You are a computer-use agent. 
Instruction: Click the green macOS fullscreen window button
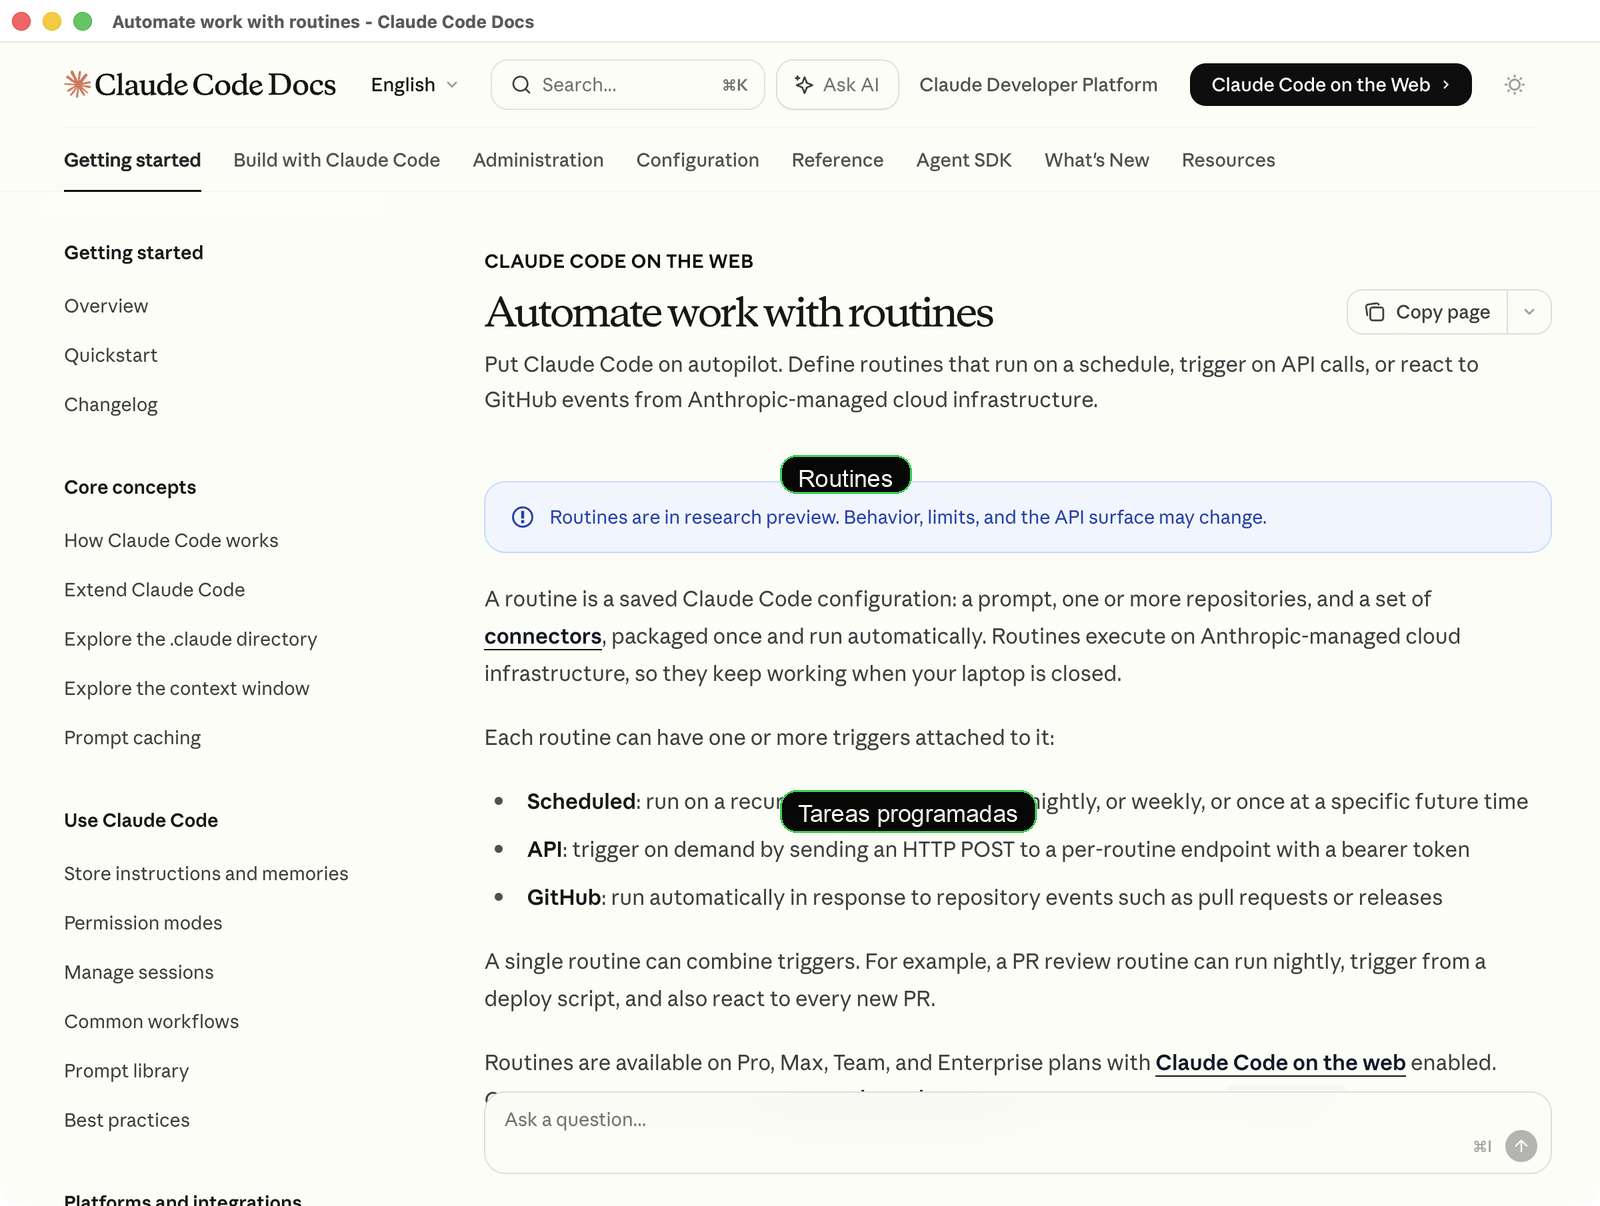83,21
